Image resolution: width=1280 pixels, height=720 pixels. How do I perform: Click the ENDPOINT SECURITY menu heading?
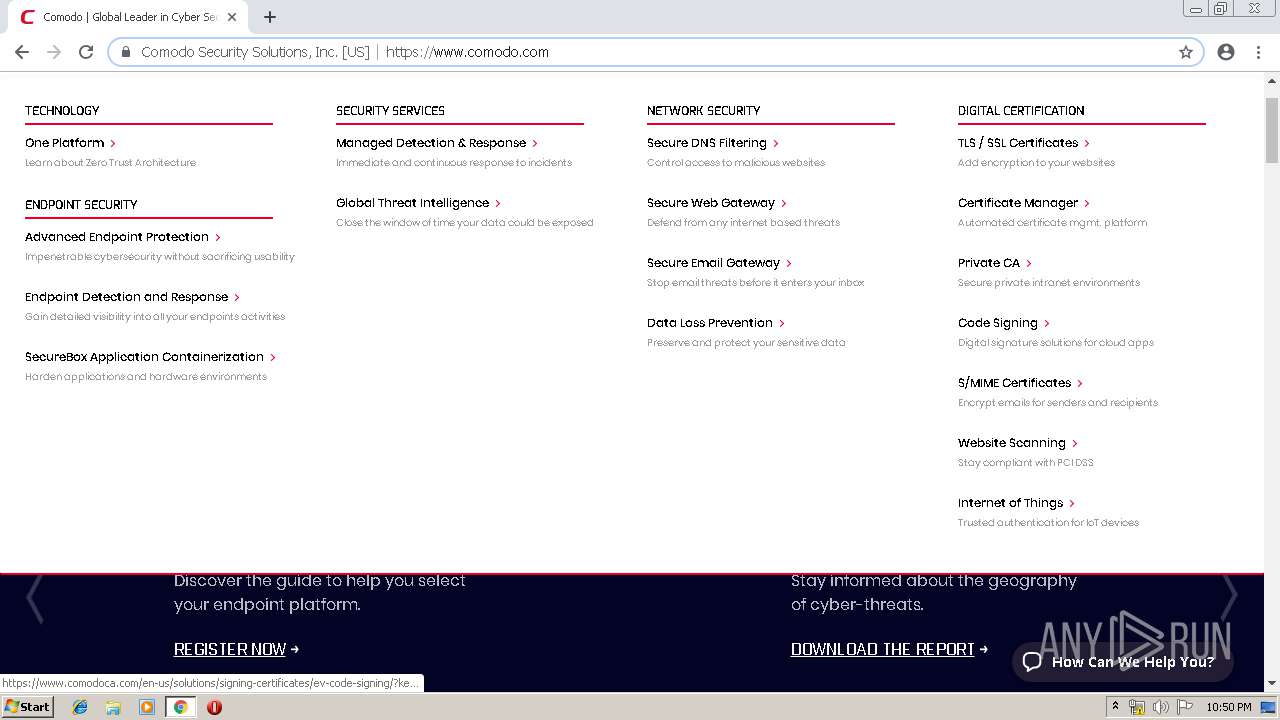click(81, 205)
